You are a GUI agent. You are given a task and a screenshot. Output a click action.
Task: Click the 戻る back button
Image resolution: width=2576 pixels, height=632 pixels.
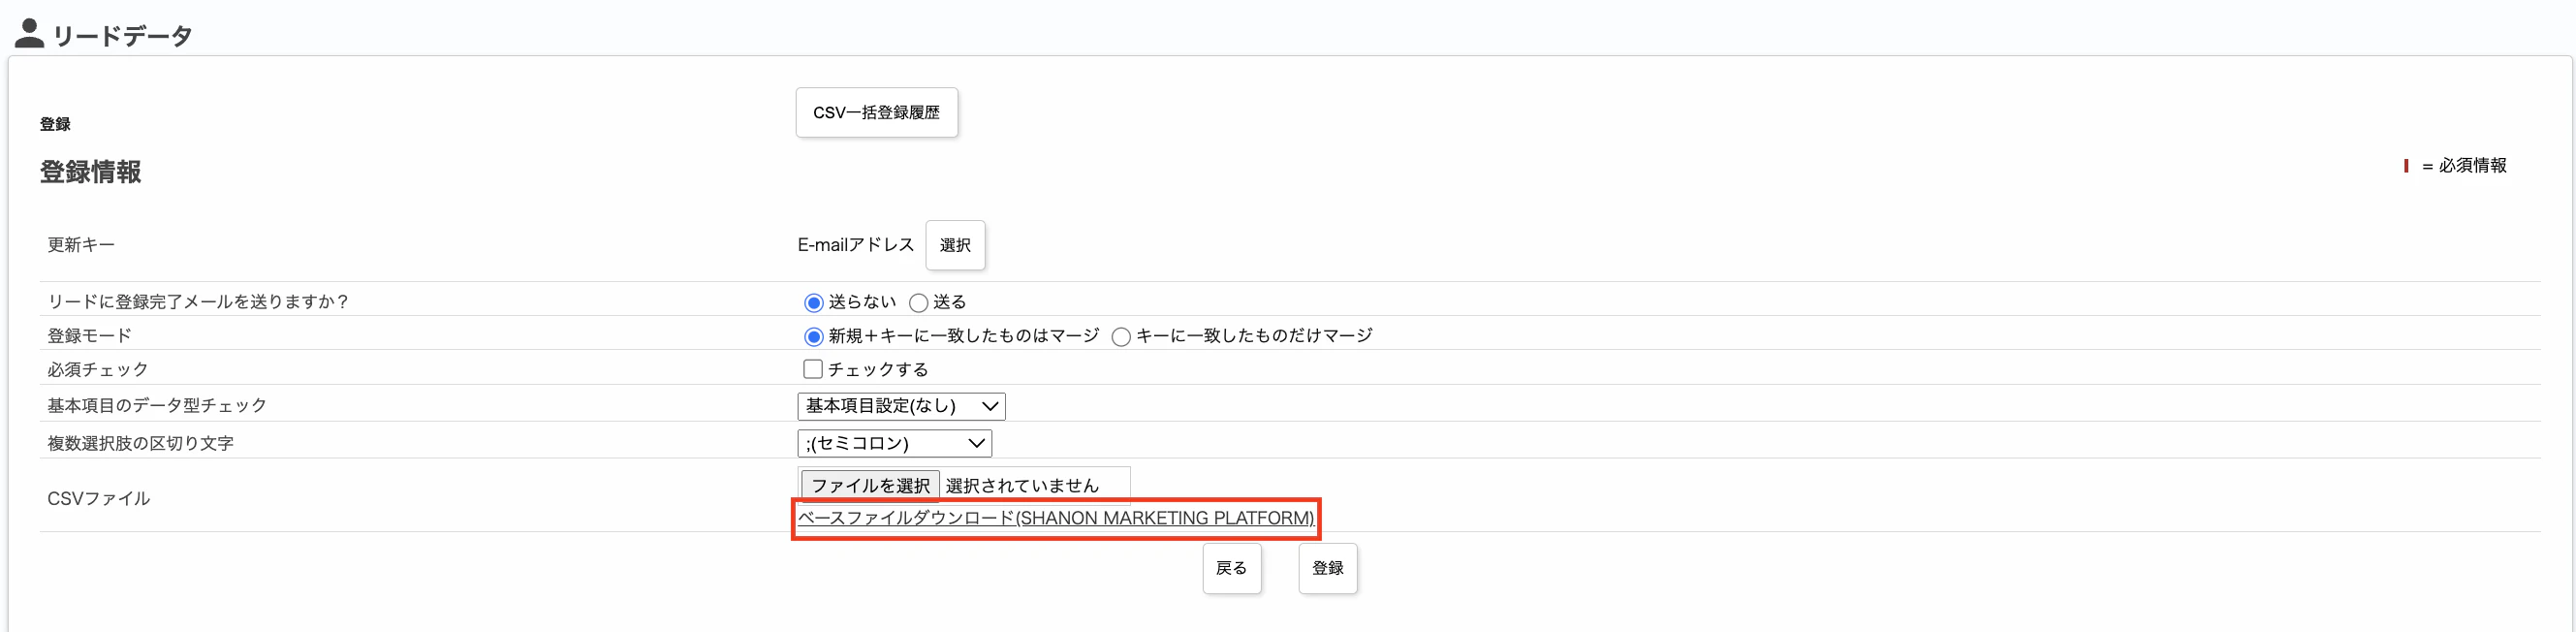[x=1231, y=568]
